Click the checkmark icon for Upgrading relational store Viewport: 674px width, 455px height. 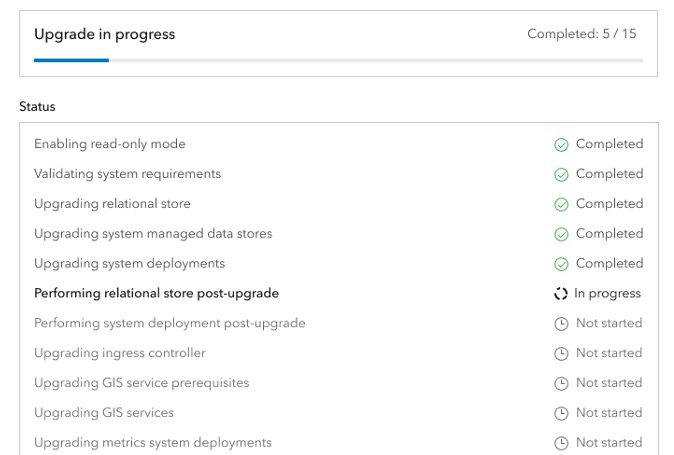(561, 204)
